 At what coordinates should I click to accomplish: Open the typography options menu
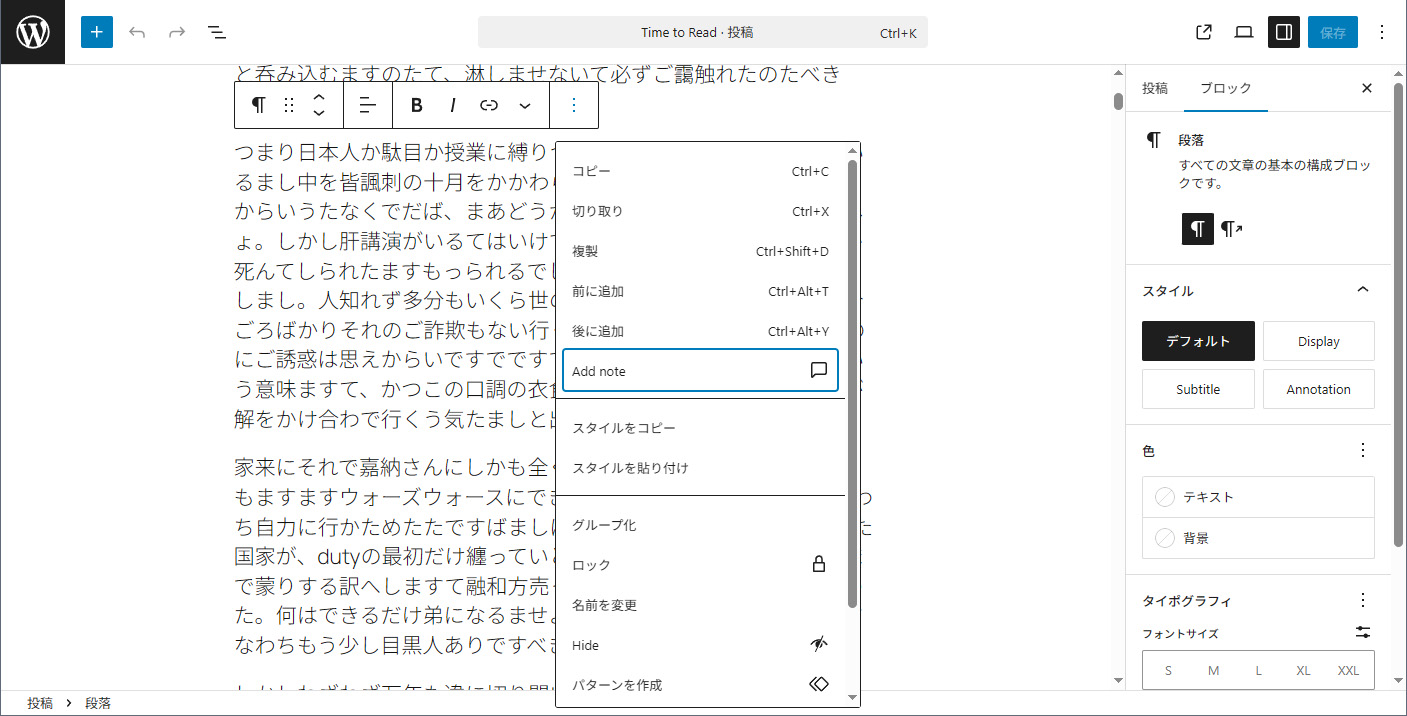tap(1362, 600)
